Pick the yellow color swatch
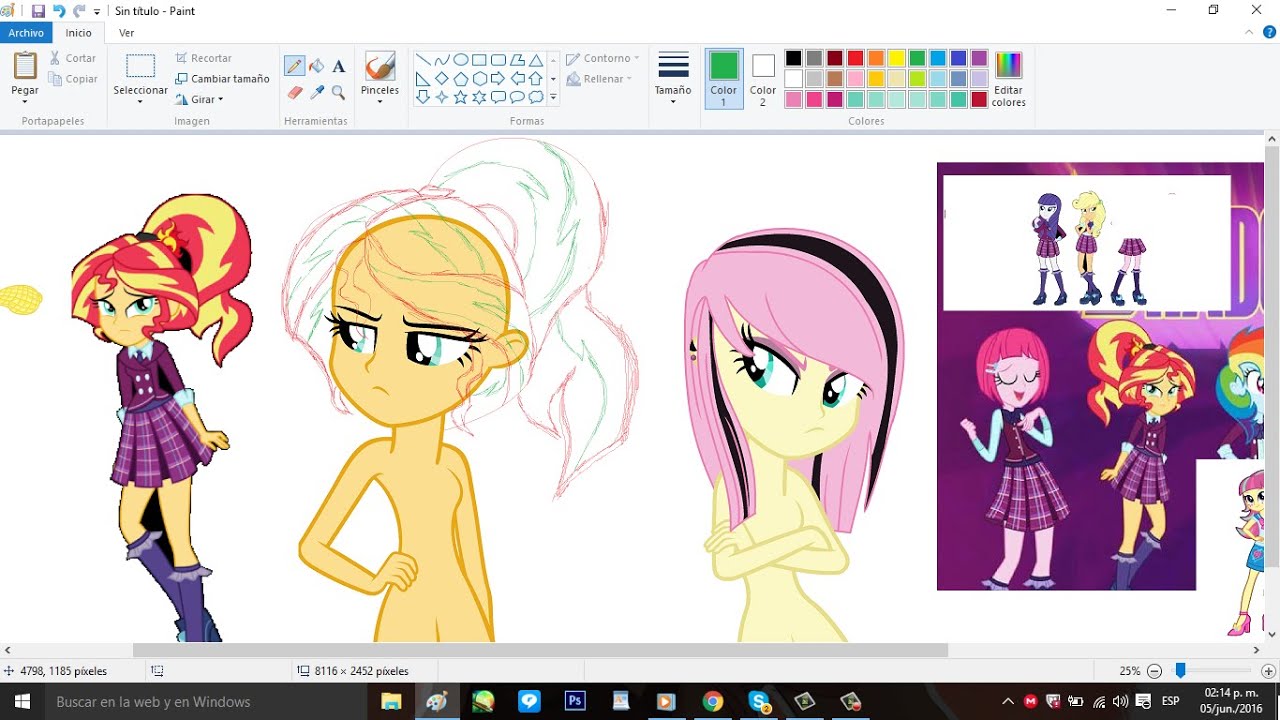The width and height of the screenshot is (1280, 720). coord(897,58)
